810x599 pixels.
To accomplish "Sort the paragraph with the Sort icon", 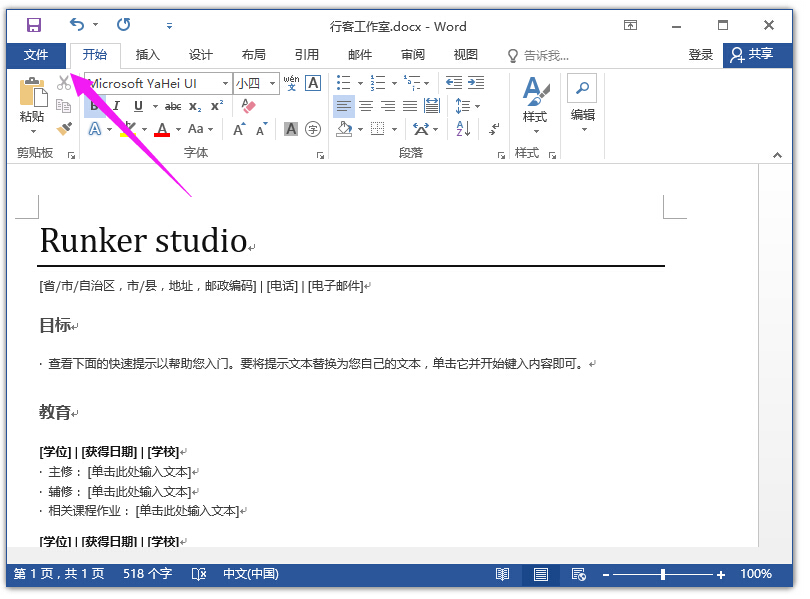I will pos(461,128).
